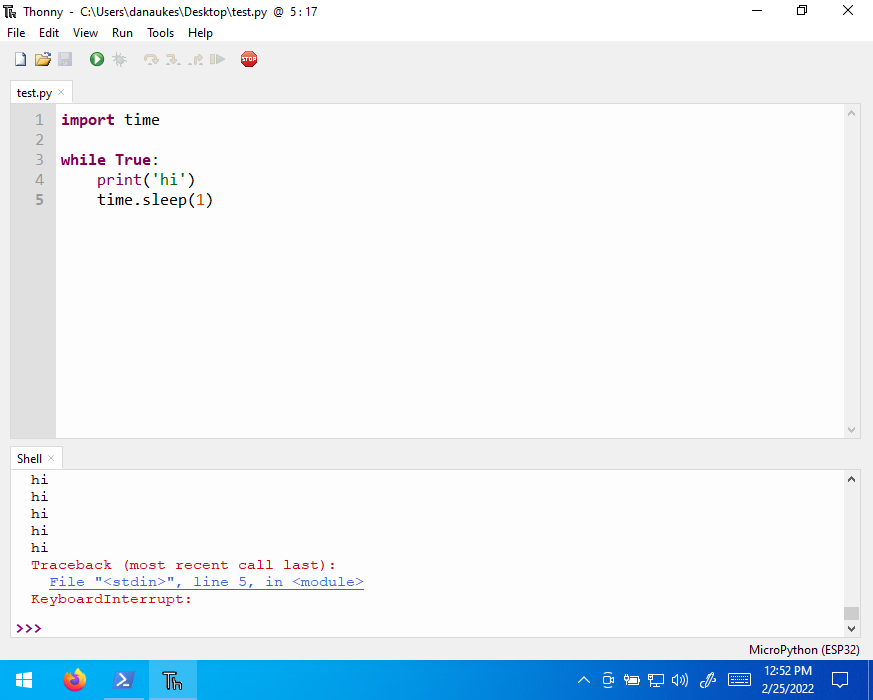Click the editor scrollbar down arrow

(851, 429)
